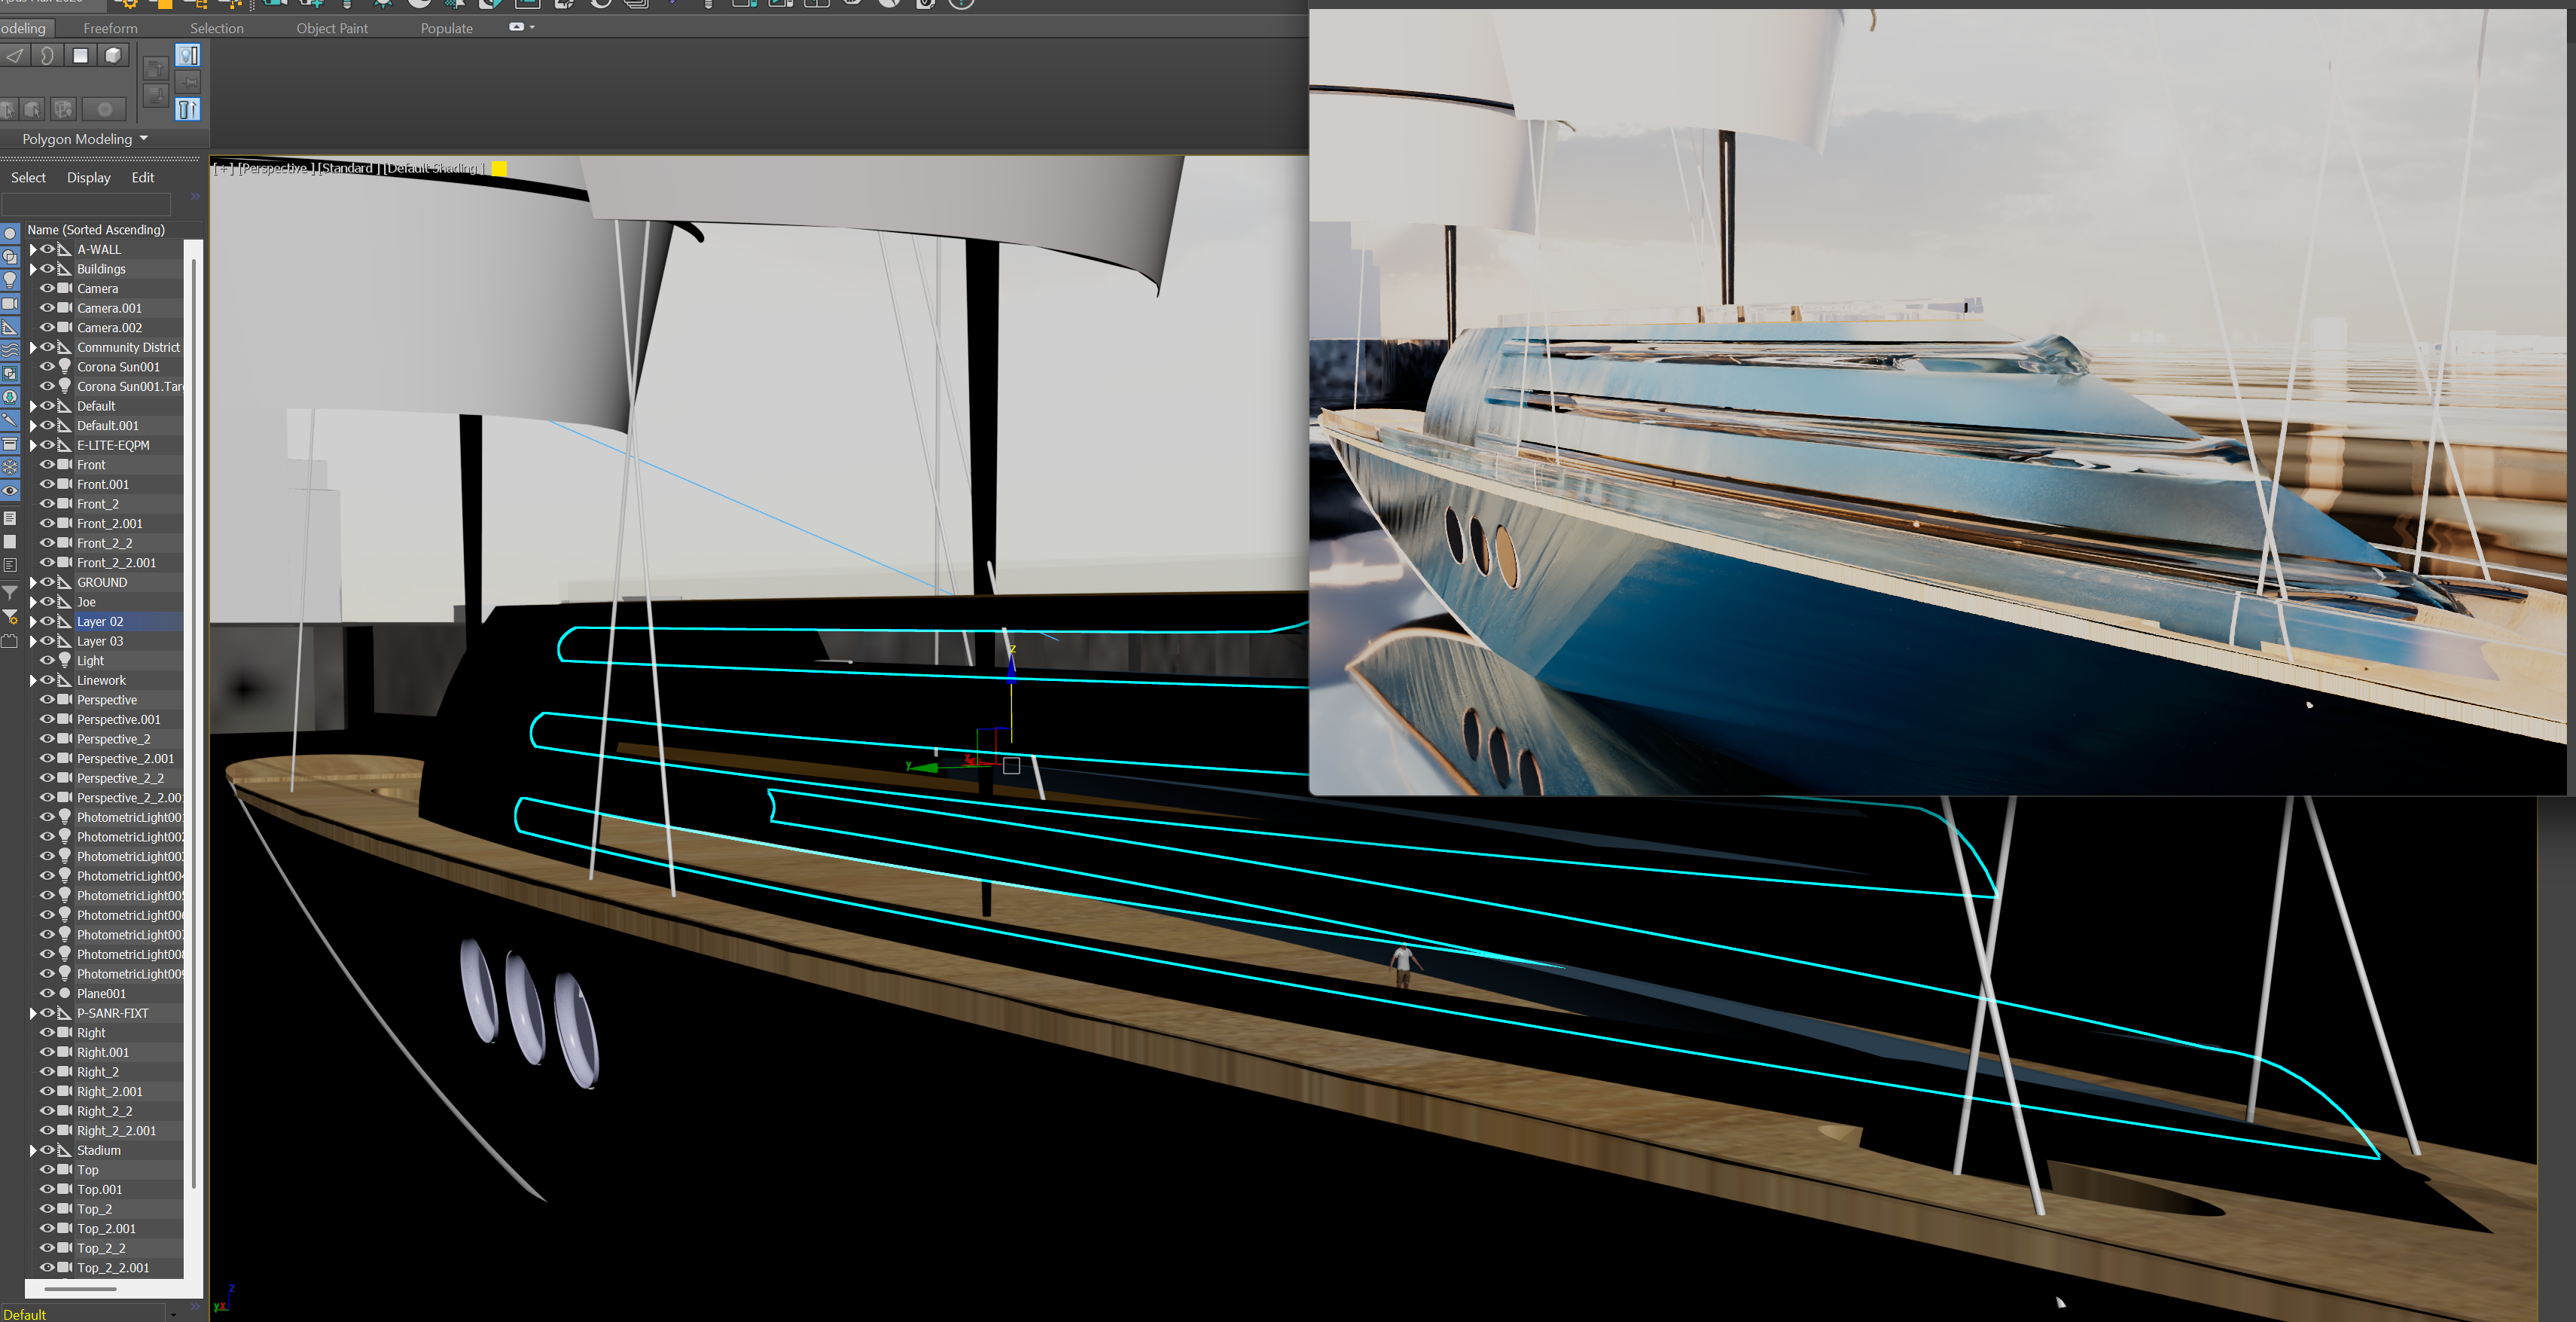
Task: Toggle Display Frozen Objects snowflake icon
Action: coord(10,467)
